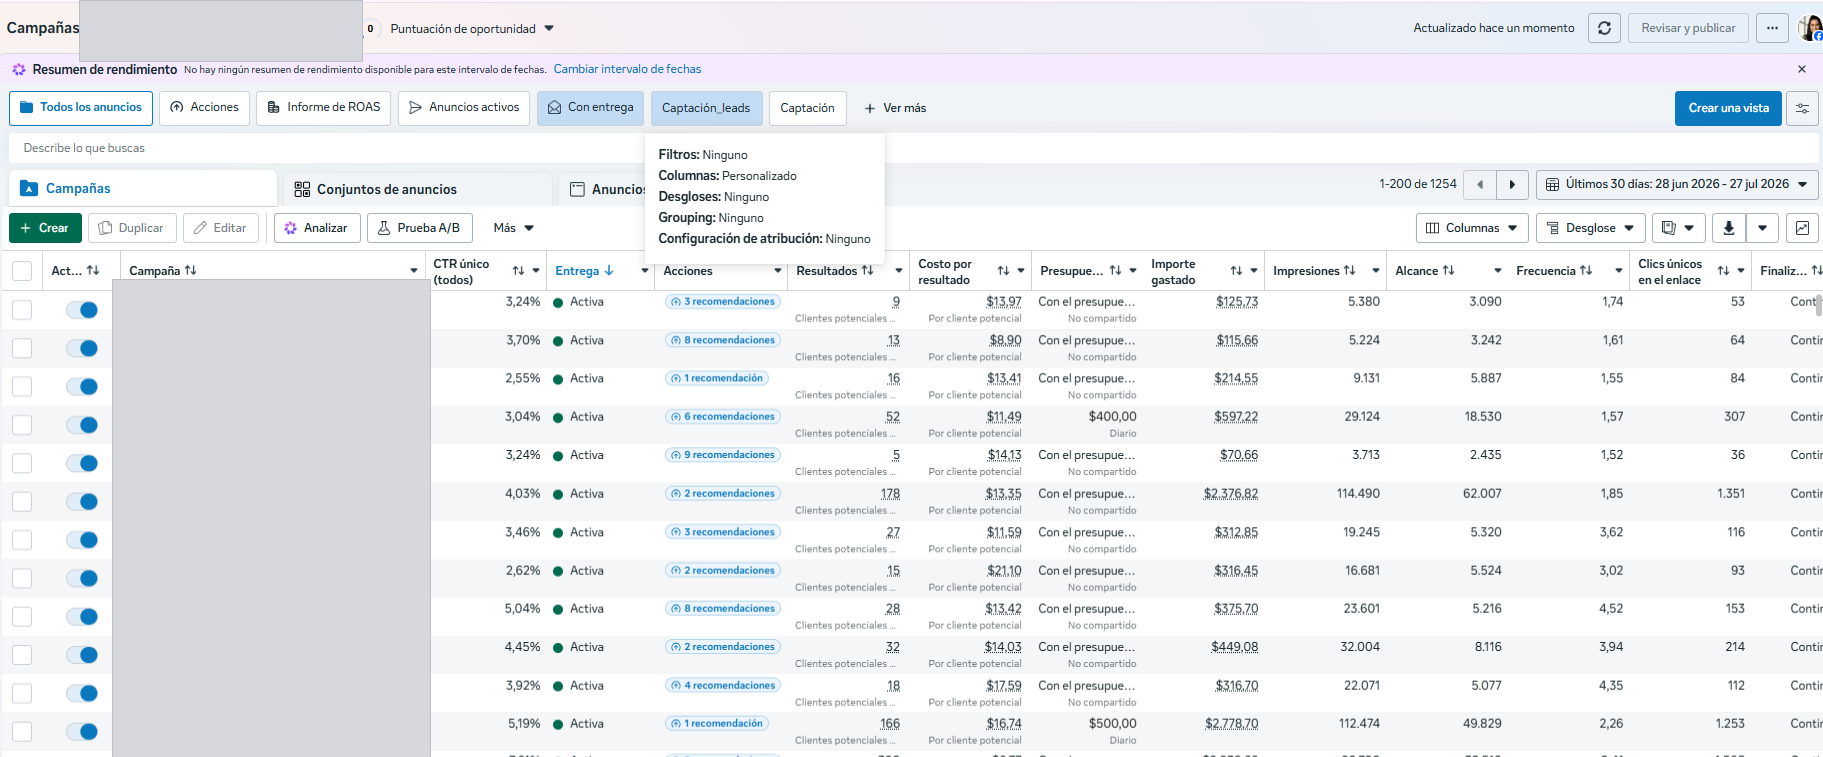The width and height of the screenshot is (1823, 757).
Task: Select the Todos los anuncios view
Action: [81, 108]
